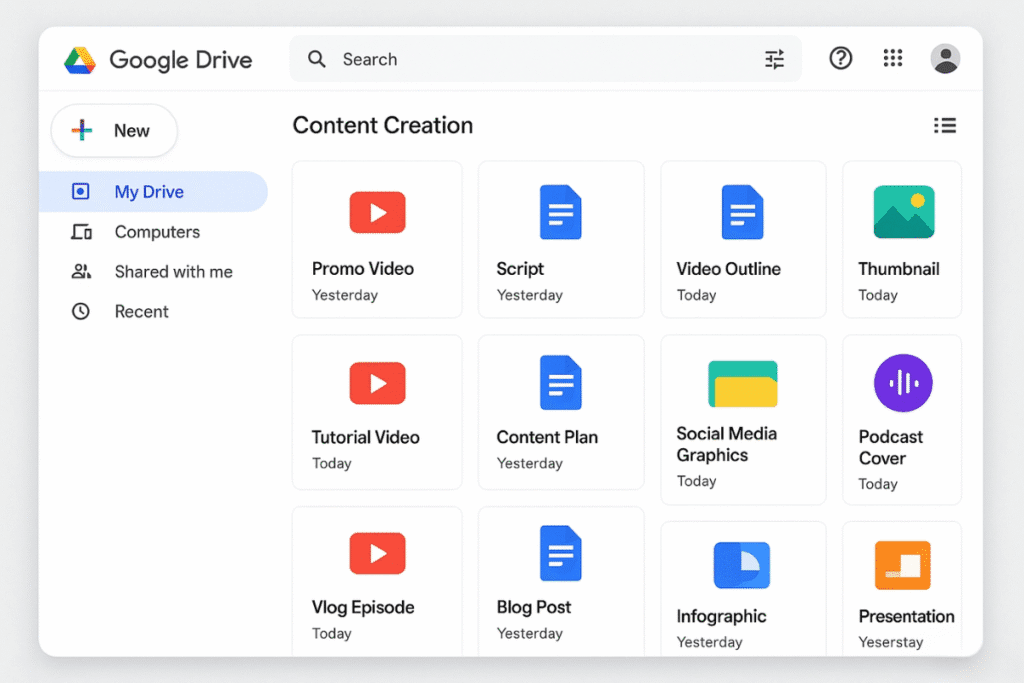Viewport: 1024px width, 683px height.
Task: Open the Script document
Action: click(561, 238)
